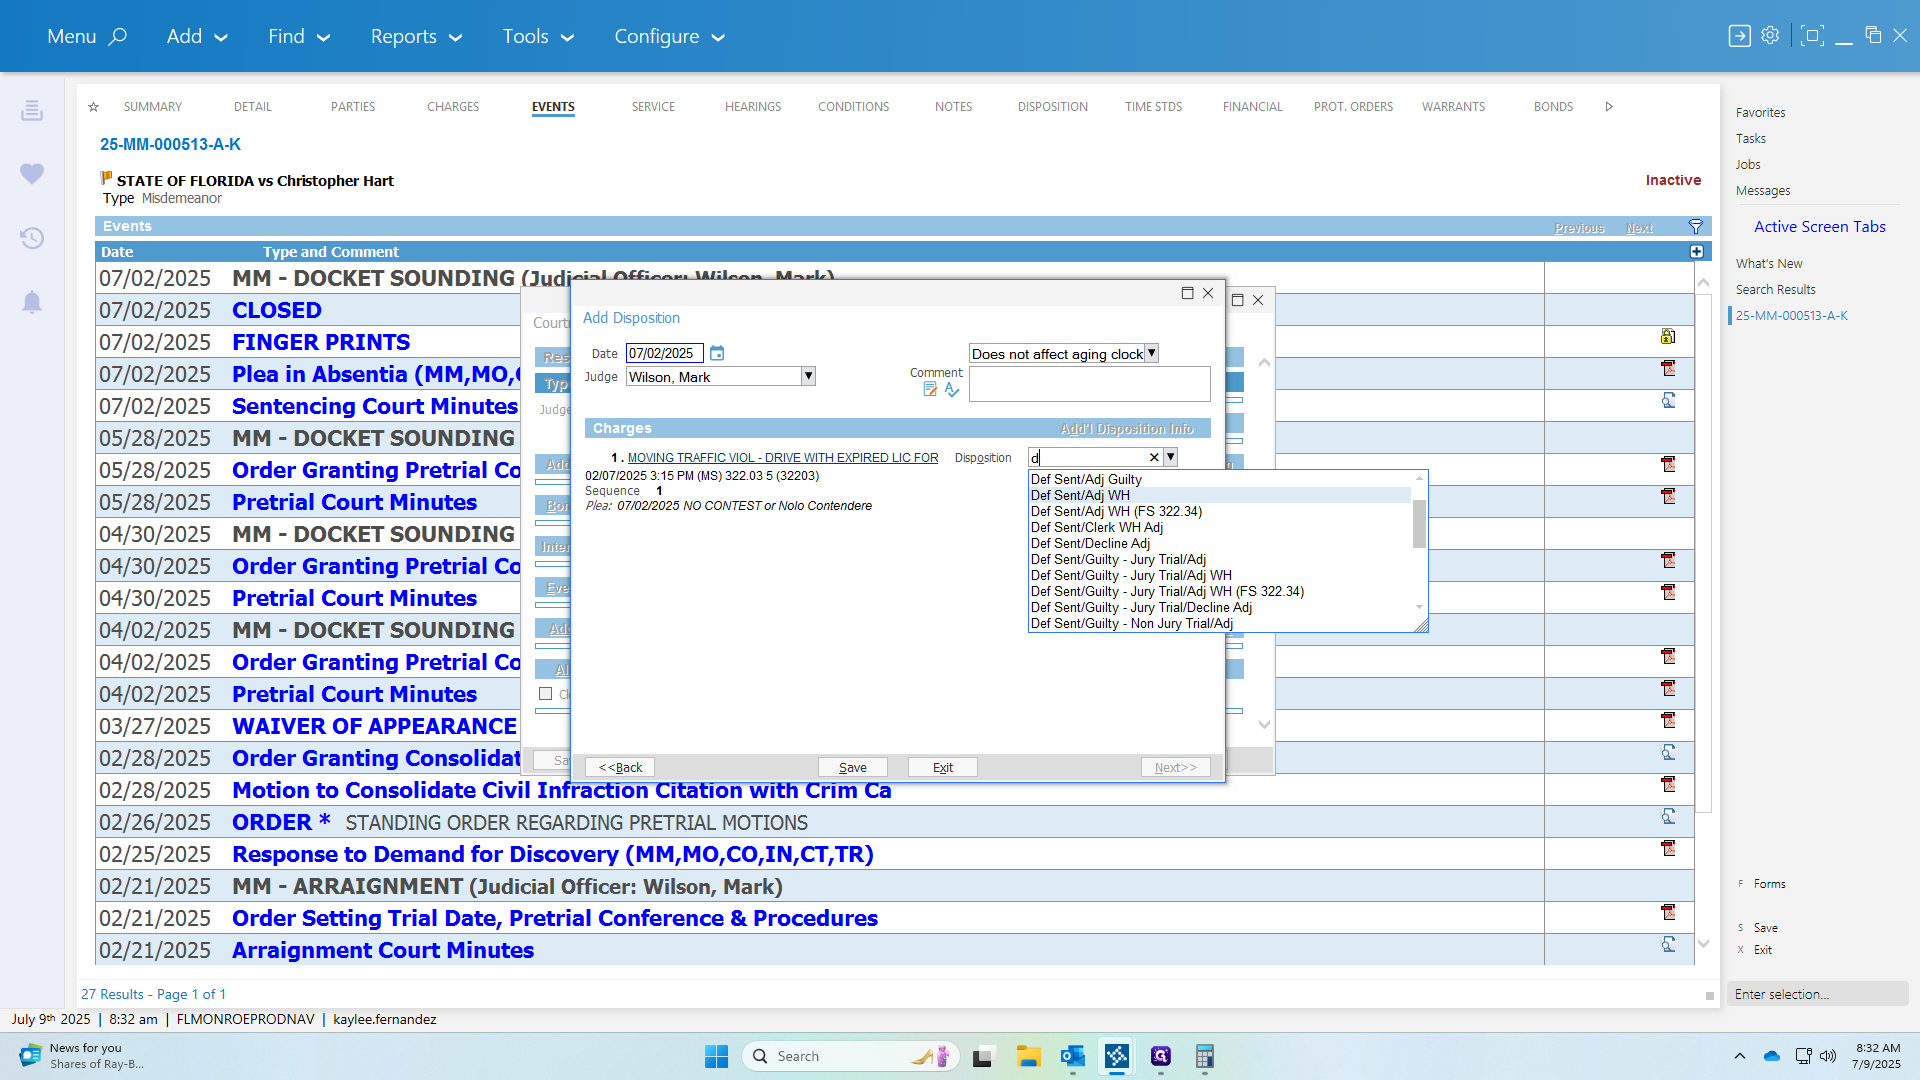Click the background dialog scroll up arrow
Viewport: 1920px width, 1080px height.
(x=1264, y=363)
